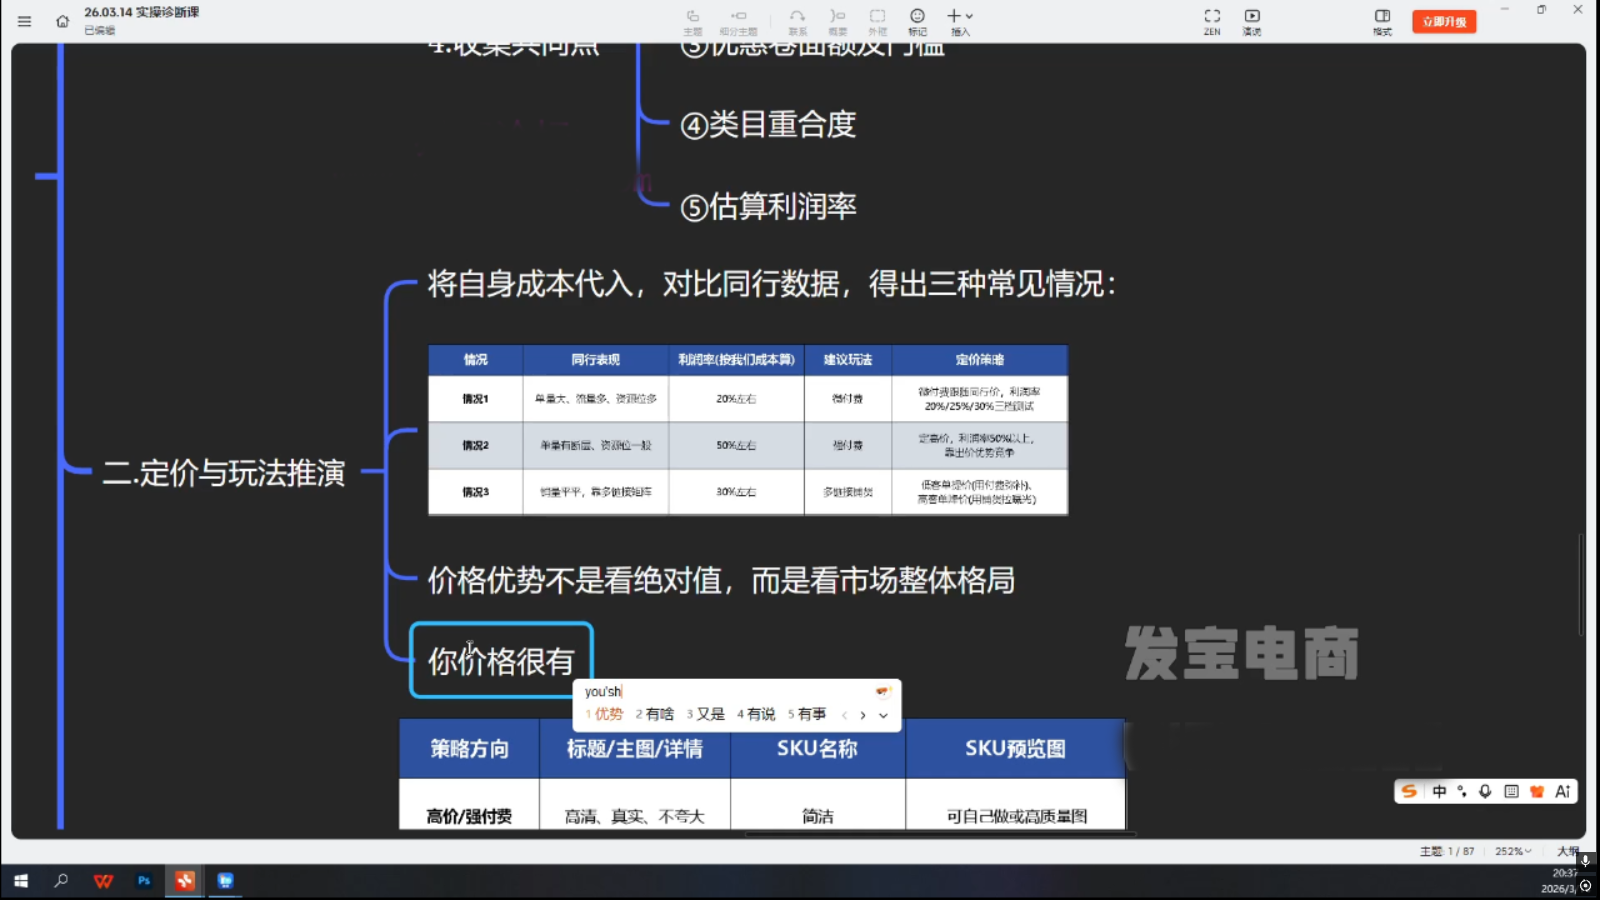
Task: Open the 格式 format panel
Action: click(x=1382, y=21)
